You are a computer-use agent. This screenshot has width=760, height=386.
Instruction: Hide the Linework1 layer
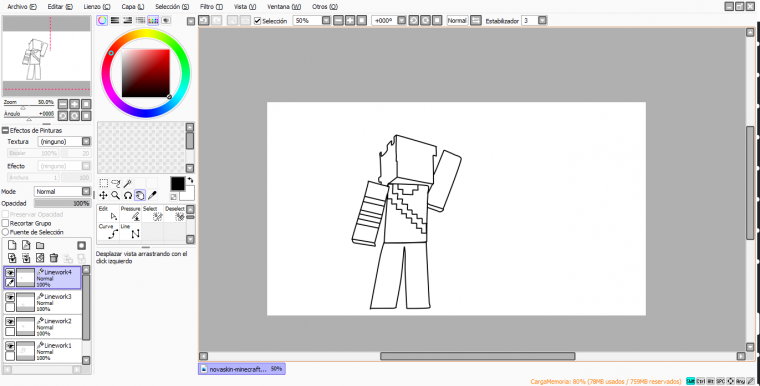(10, 346)
